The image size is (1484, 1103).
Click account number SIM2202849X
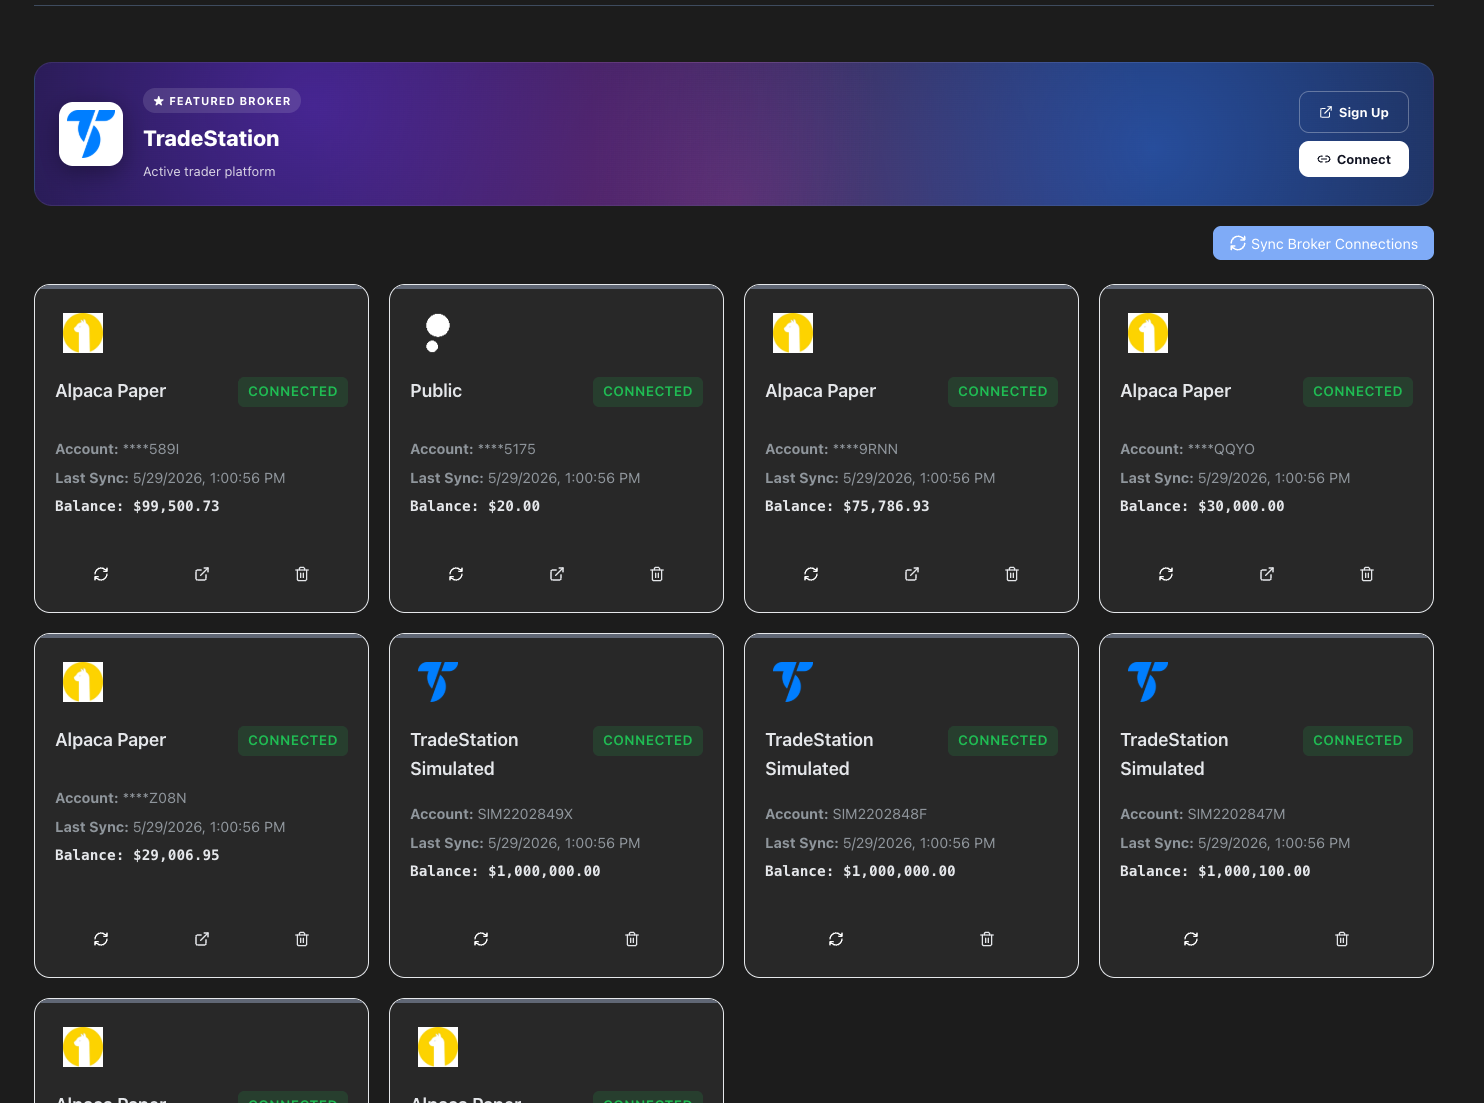click(525, 814)
